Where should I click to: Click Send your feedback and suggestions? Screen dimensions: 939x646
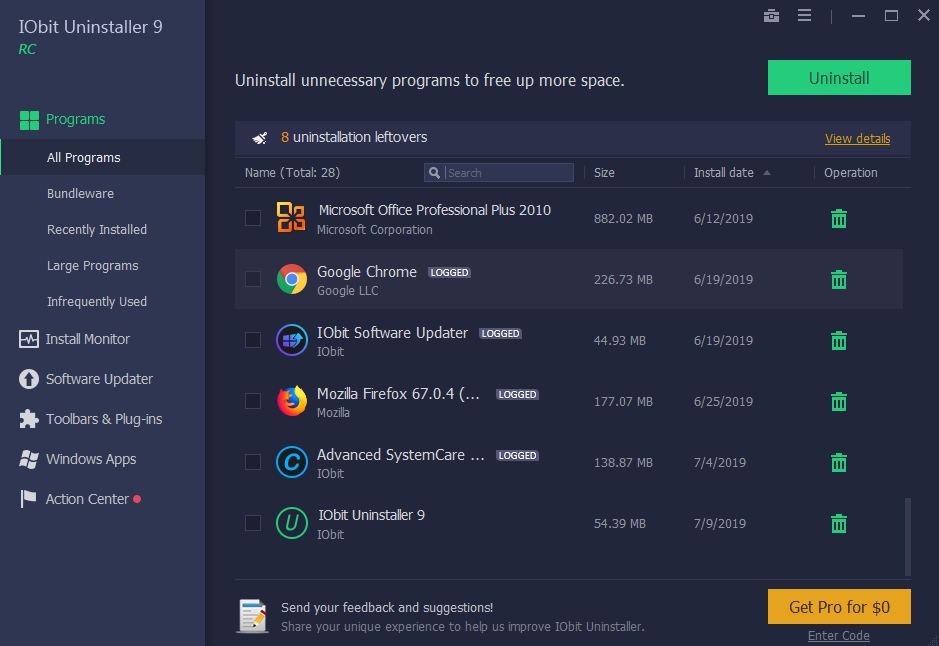(x=387, y=608)
